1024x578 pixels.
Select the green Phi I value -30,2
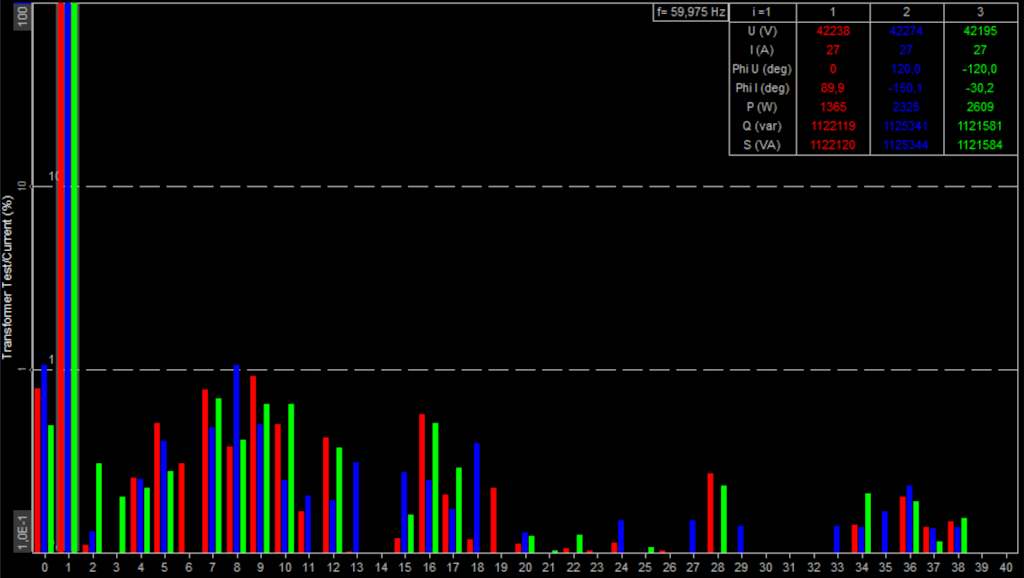pos(980,88)
